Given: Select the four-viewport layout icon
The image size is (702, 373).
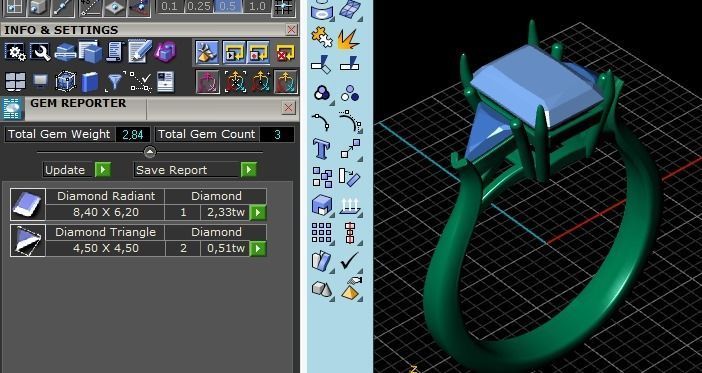Looking at the screenshot, I should [x=15, y=81].
